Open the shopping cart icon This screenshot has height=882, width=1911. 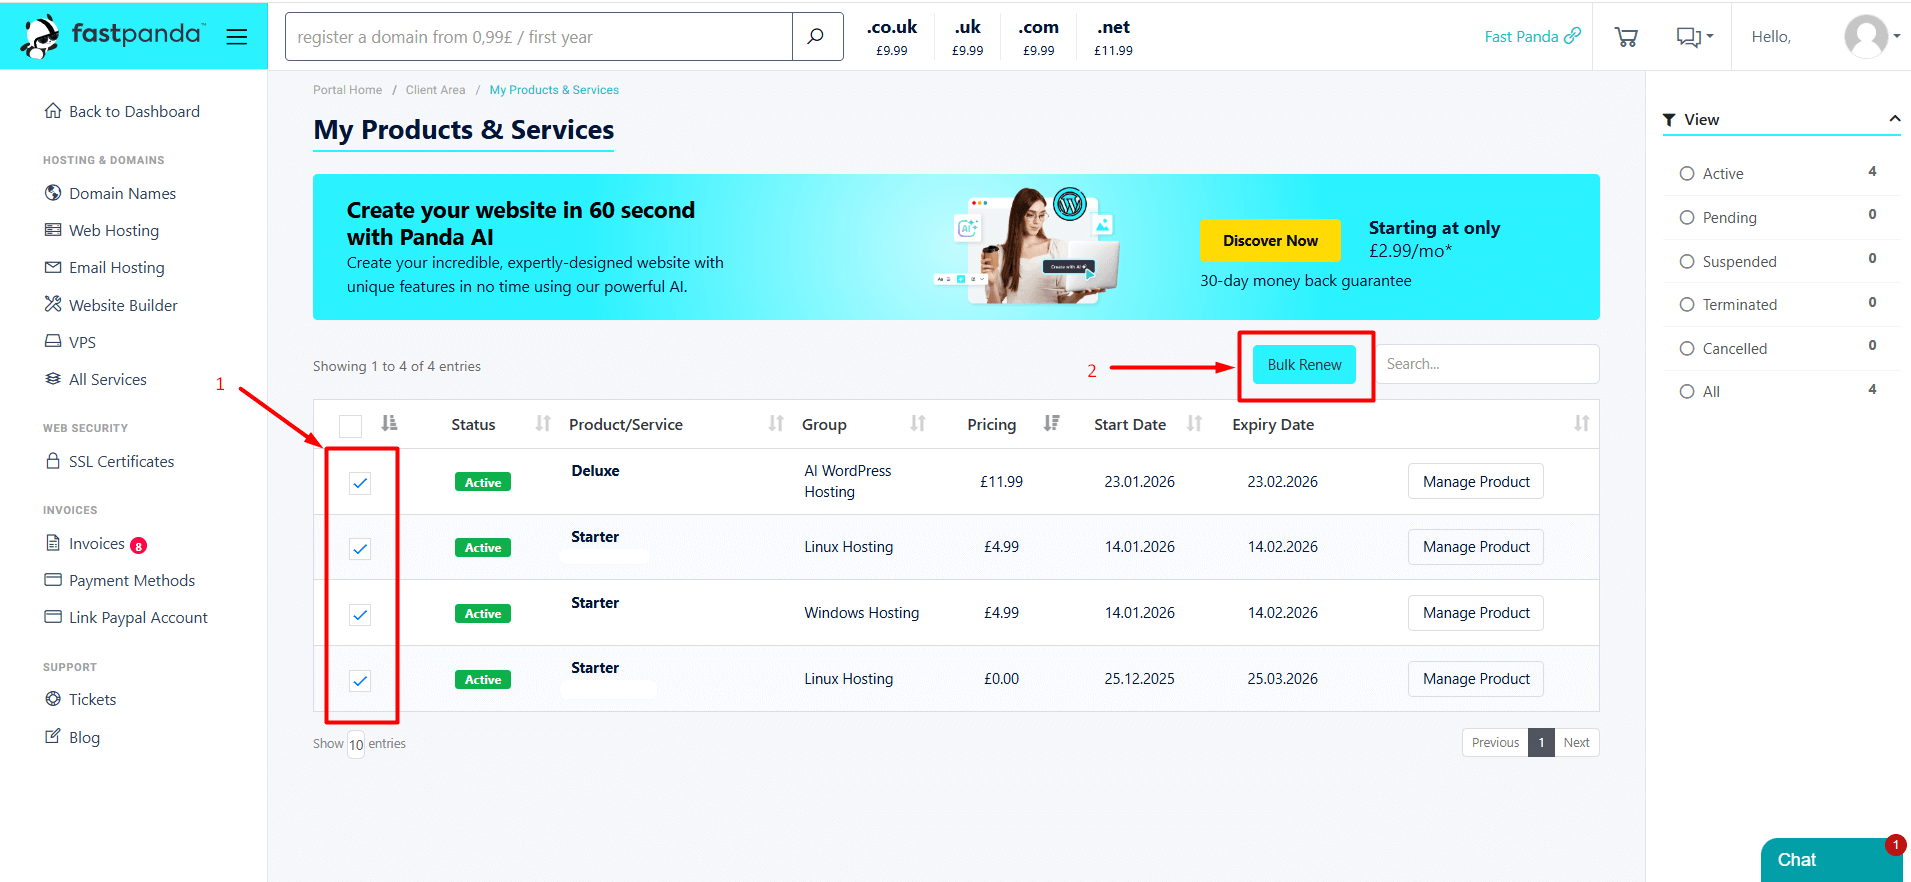point(1626,37)
